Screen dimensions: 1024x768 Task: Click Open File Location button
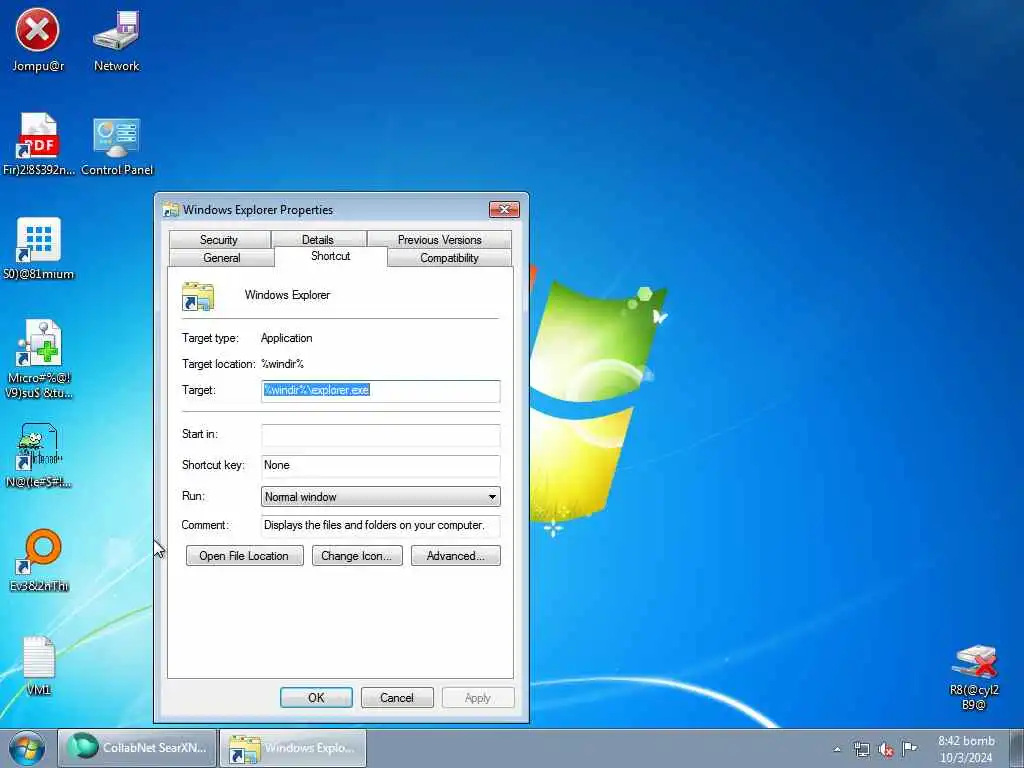coord(244,556)
